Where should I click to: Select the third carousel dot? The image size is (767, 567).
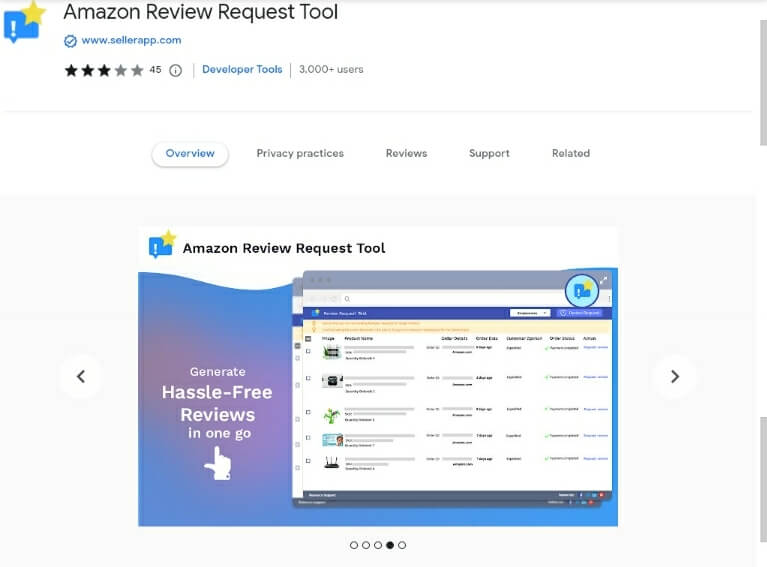pos(378,545)
